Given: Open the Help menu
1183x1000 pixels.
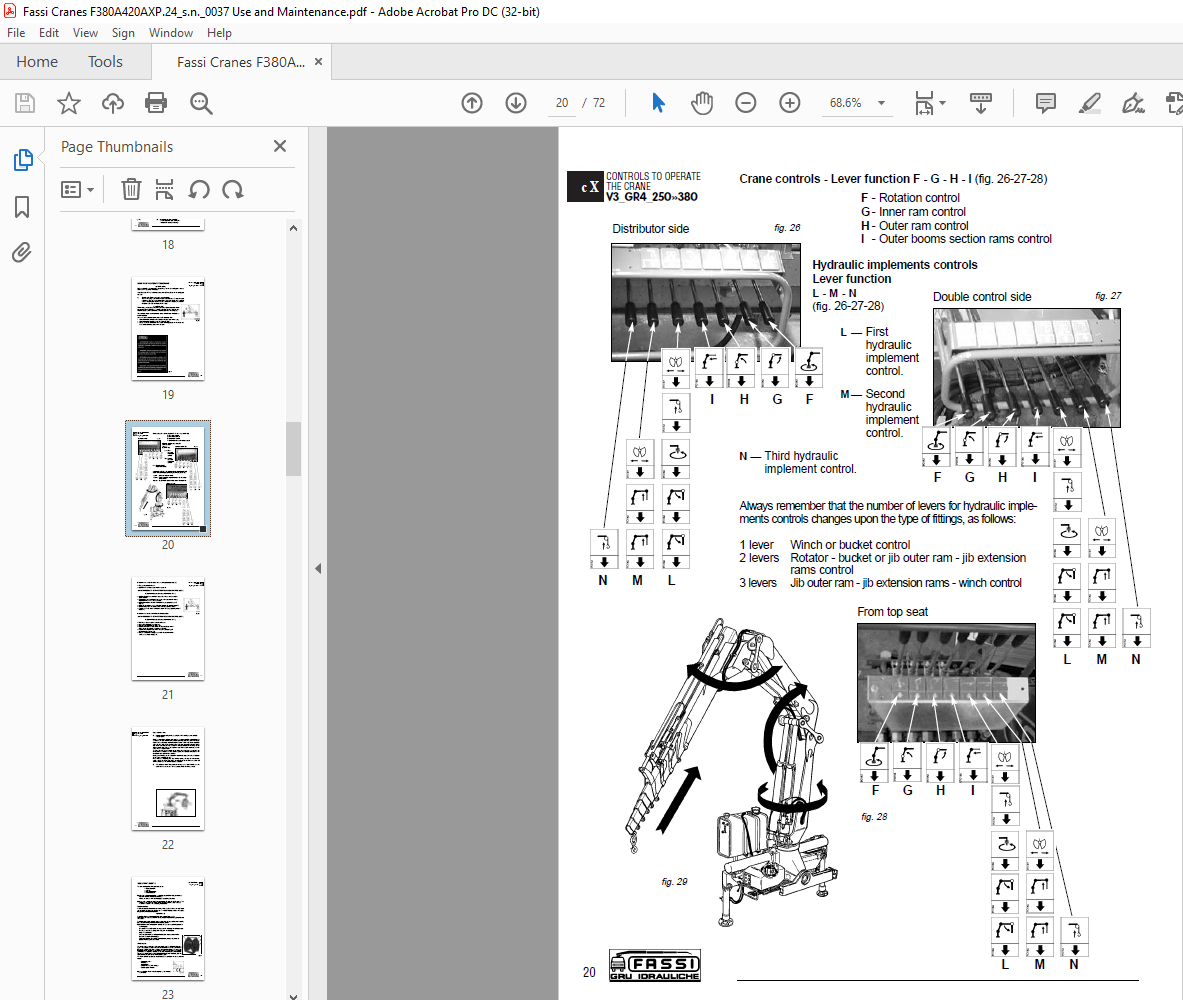Looking at the screenshot, I should point(219,32).
